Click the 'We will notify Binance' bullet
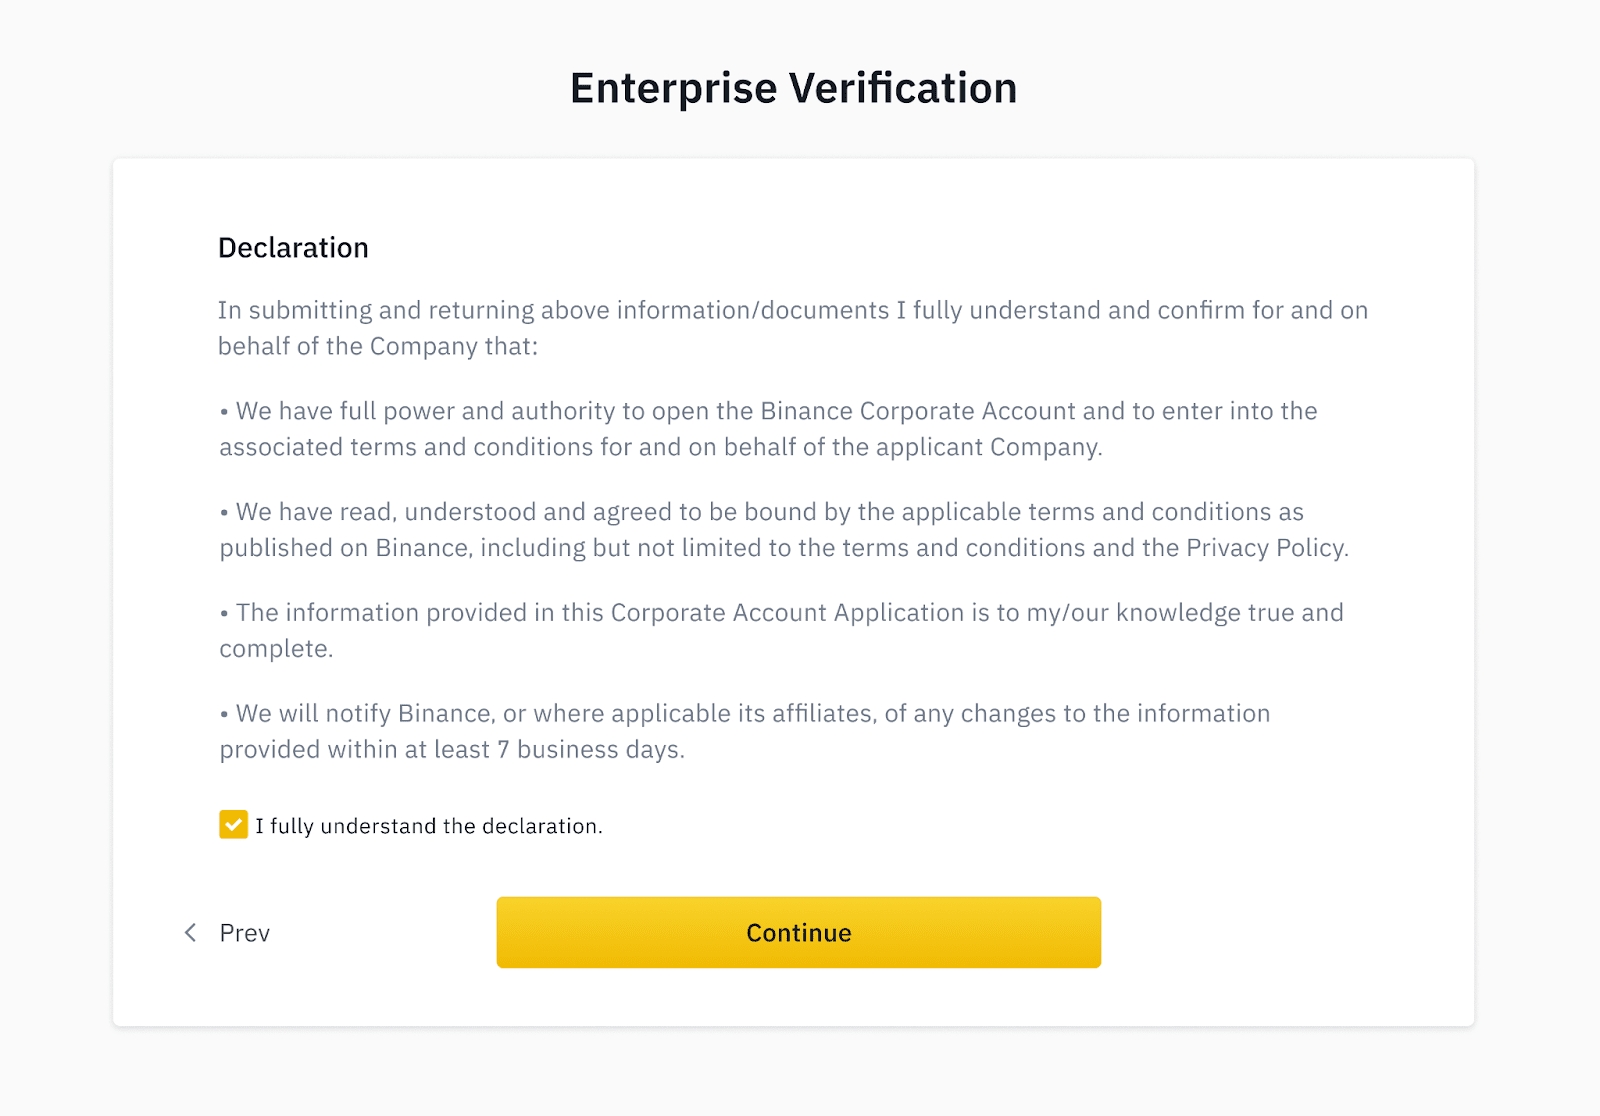This screenshot has width=1600, height=1116. point(745,714)
